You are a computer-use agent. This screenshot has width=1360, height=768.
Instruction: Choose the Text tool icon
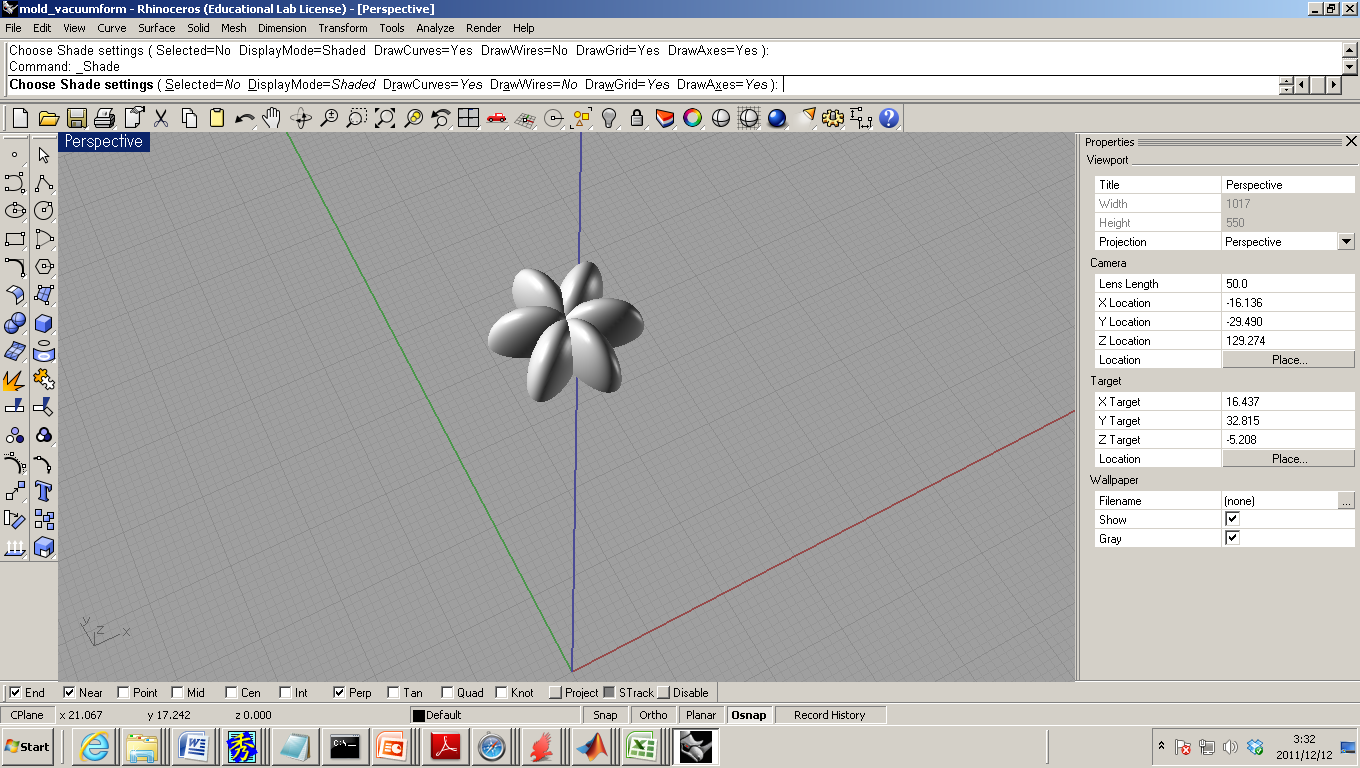click(43, 491)
